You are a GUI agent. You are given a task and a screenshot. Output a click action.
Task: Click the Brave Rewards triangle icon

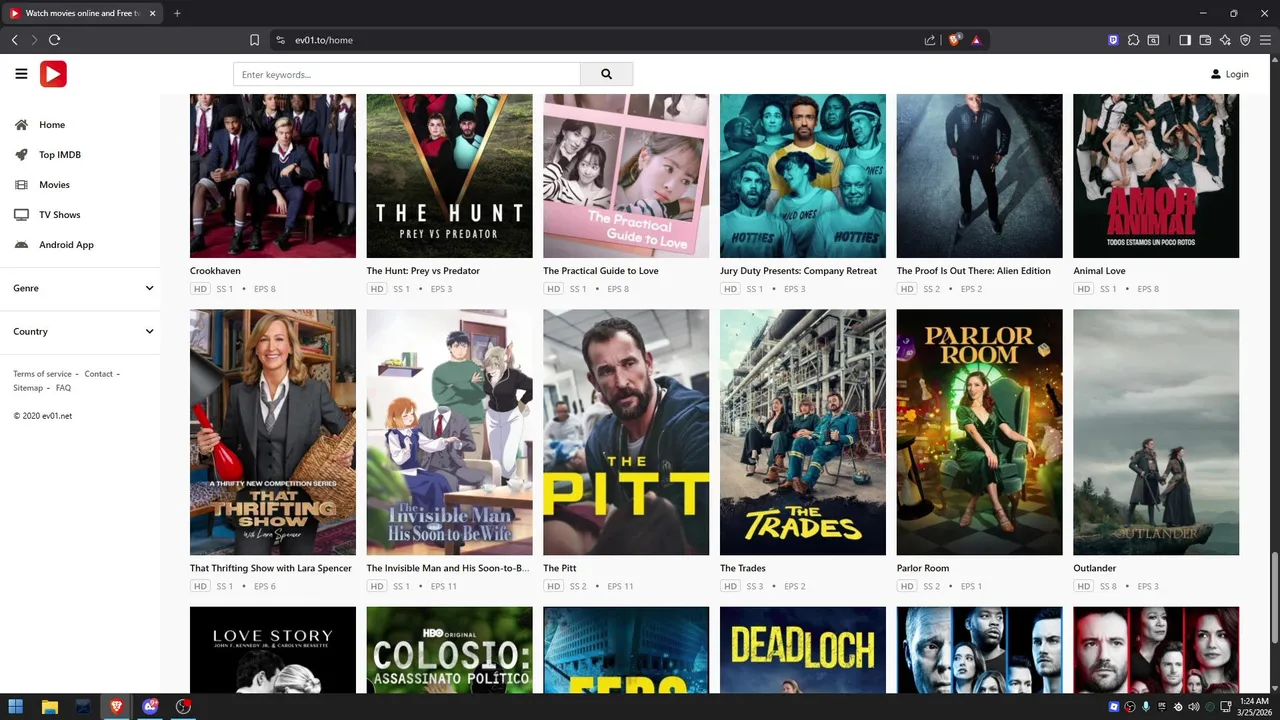976,40
